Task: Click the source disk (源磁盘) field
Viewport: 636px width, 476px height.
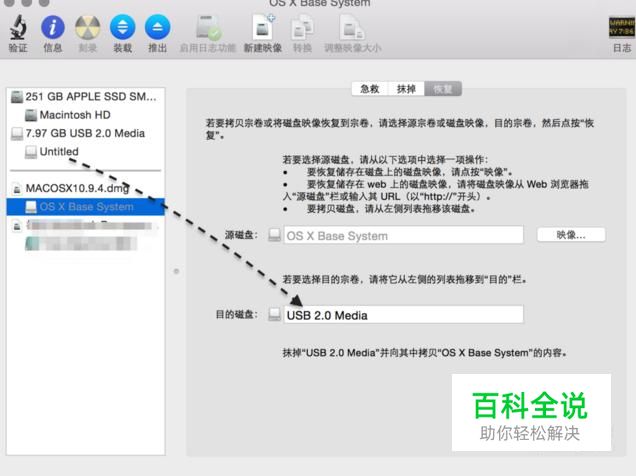Action: tap(404, 235)
